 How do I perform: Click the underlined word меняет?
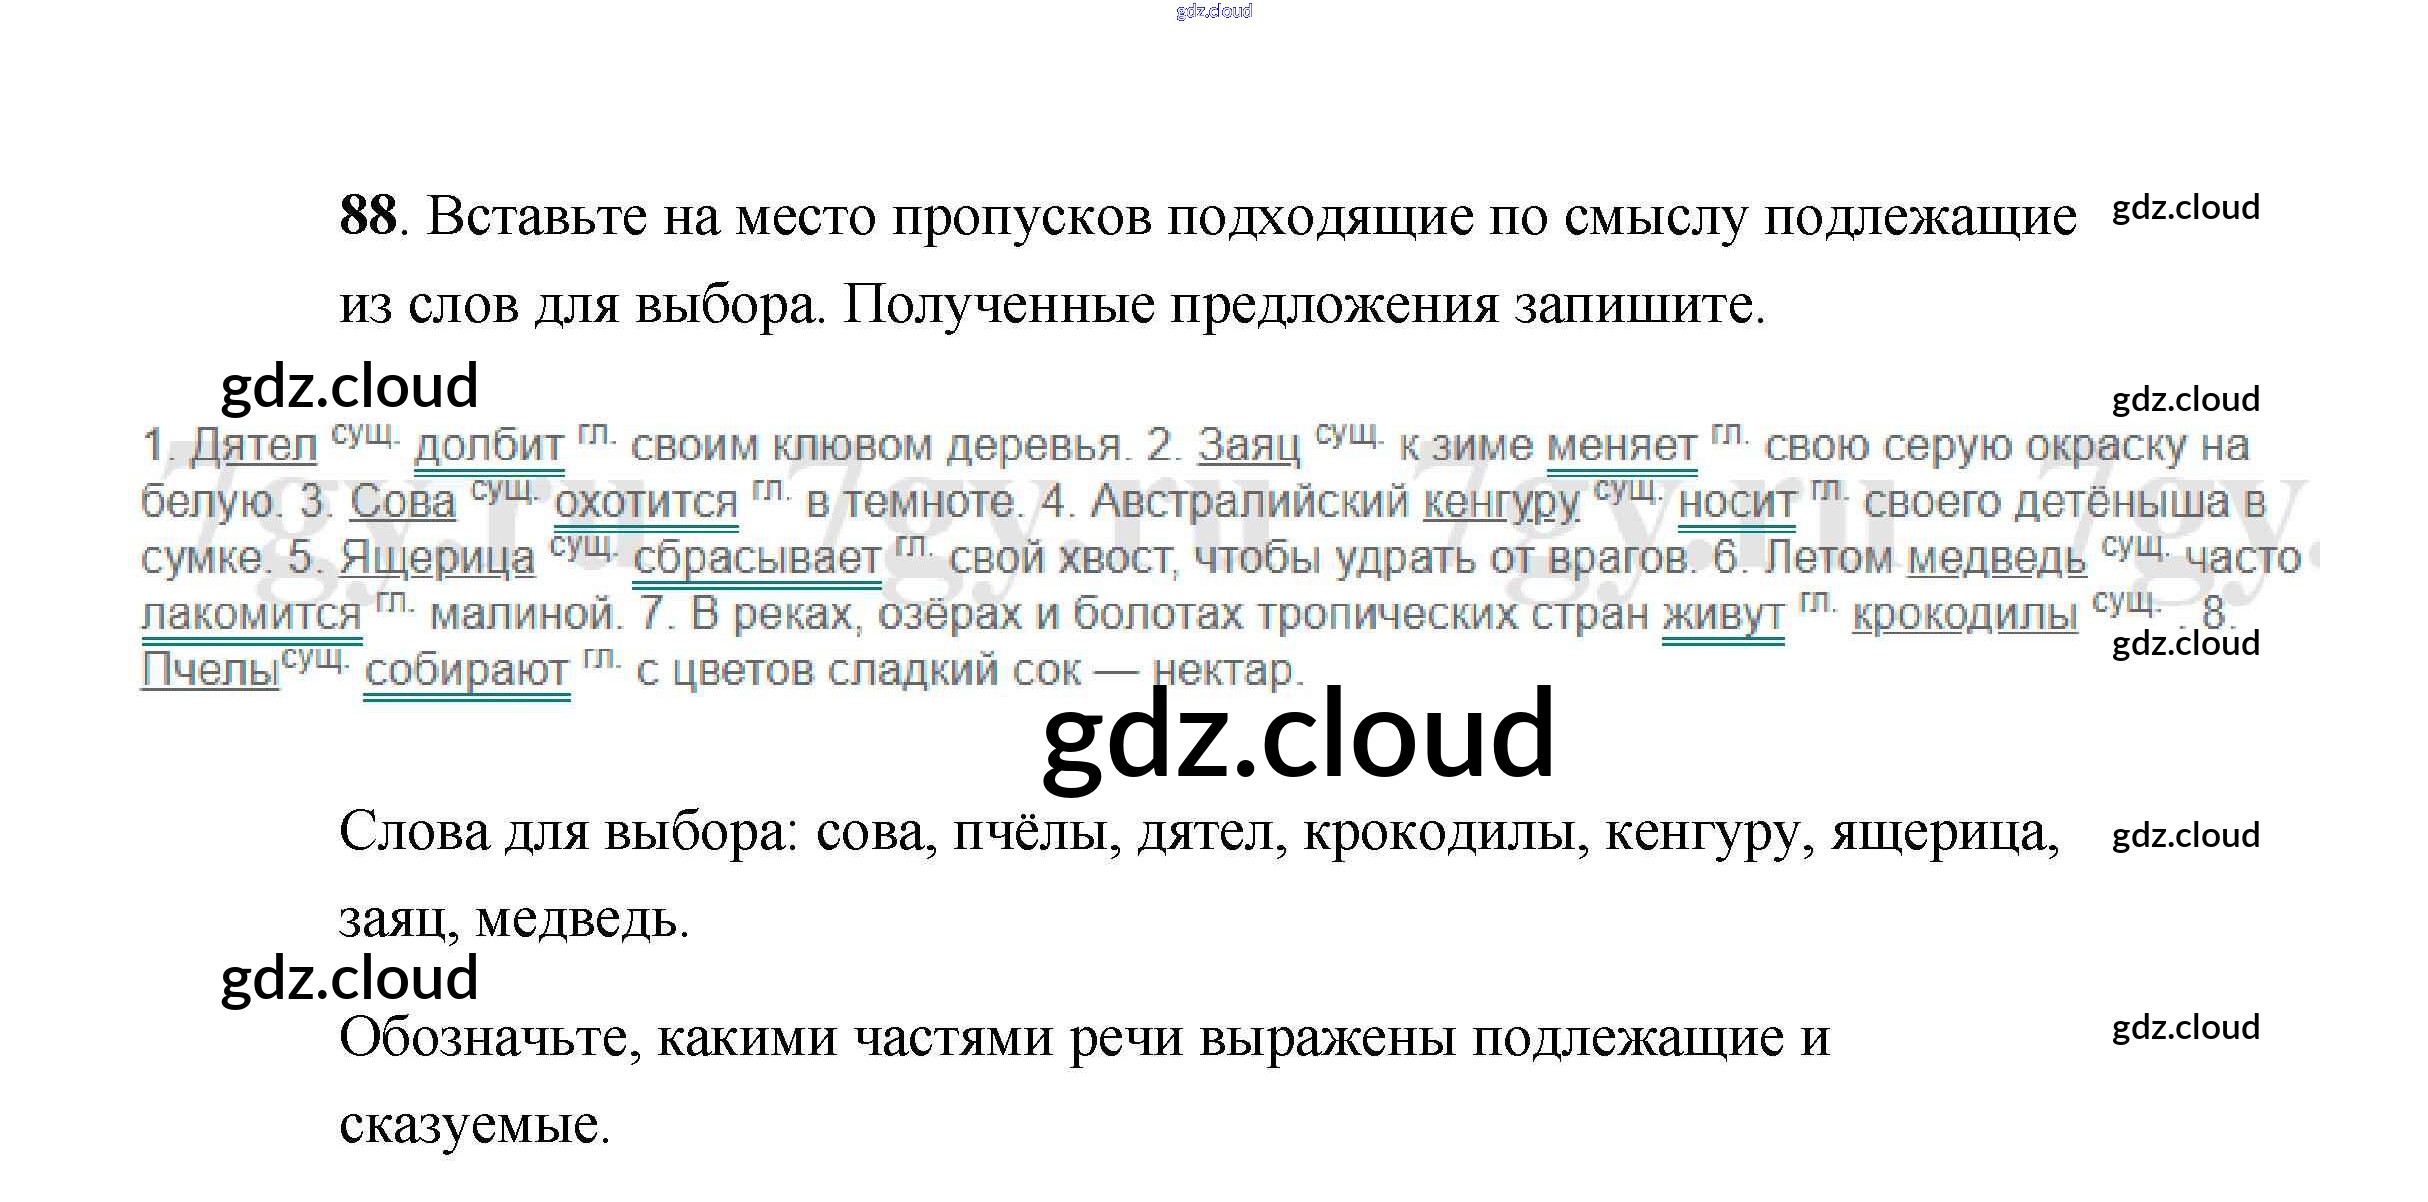coord(1621,446)
